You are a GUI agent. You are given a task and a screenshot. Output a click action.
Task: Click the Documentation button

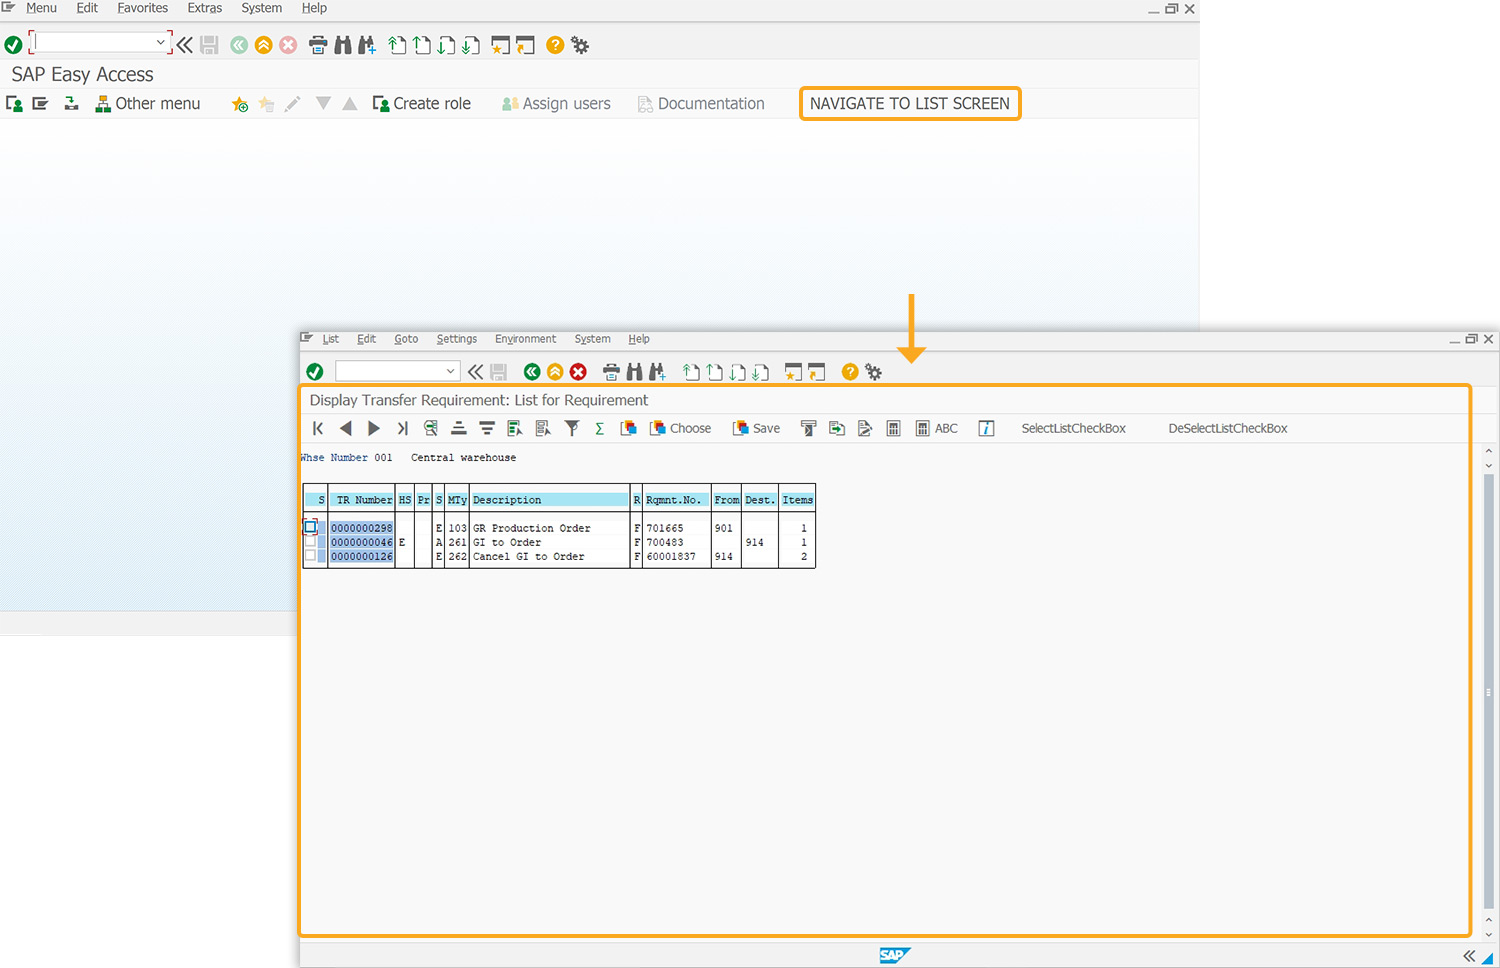tap(701, 104)
